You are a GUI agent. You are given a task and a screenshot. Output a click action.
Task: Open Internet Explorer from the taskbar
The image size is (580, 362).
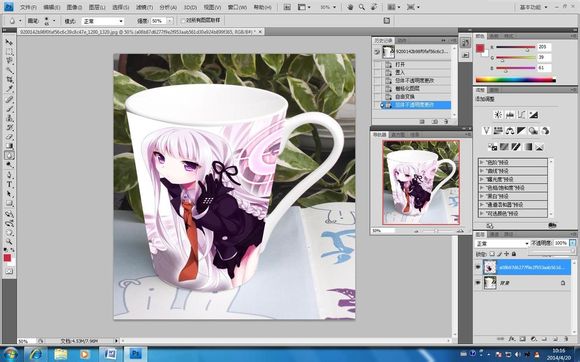(x=36, y=354)
